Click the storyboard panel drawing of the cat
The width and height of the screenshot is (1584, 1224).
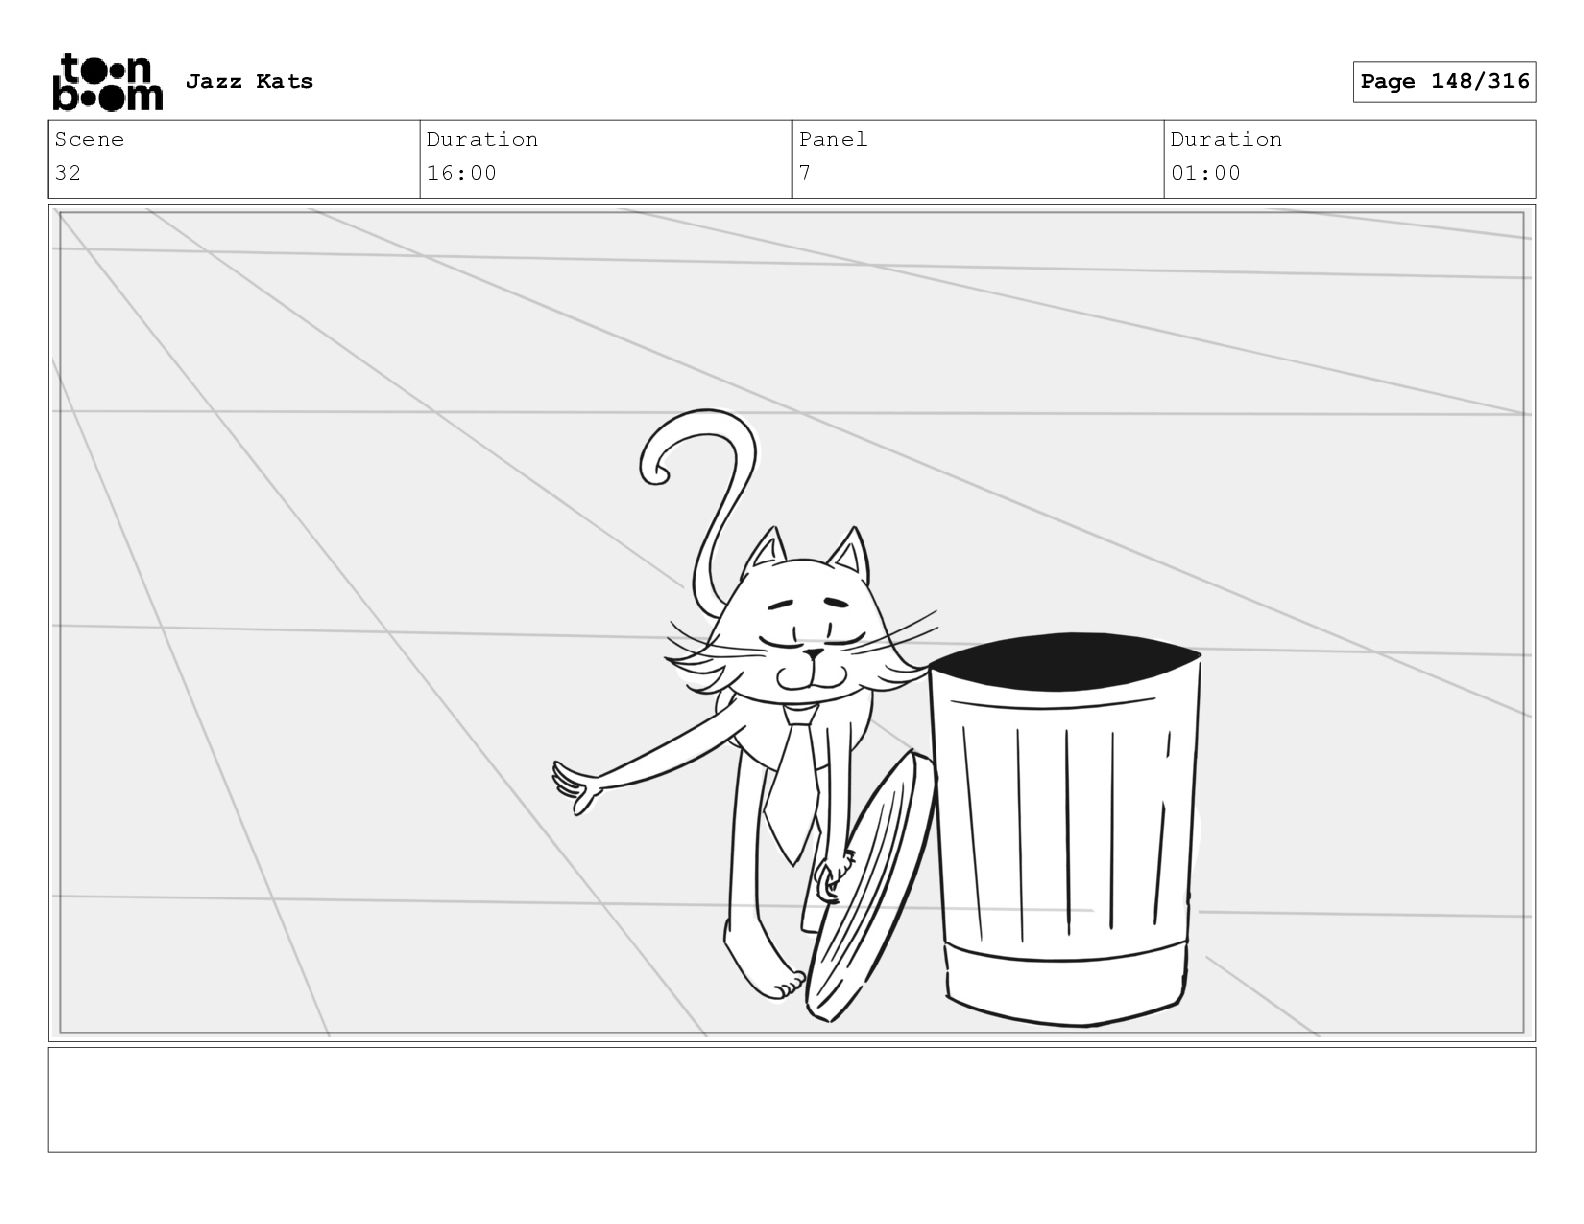point(792,623)
